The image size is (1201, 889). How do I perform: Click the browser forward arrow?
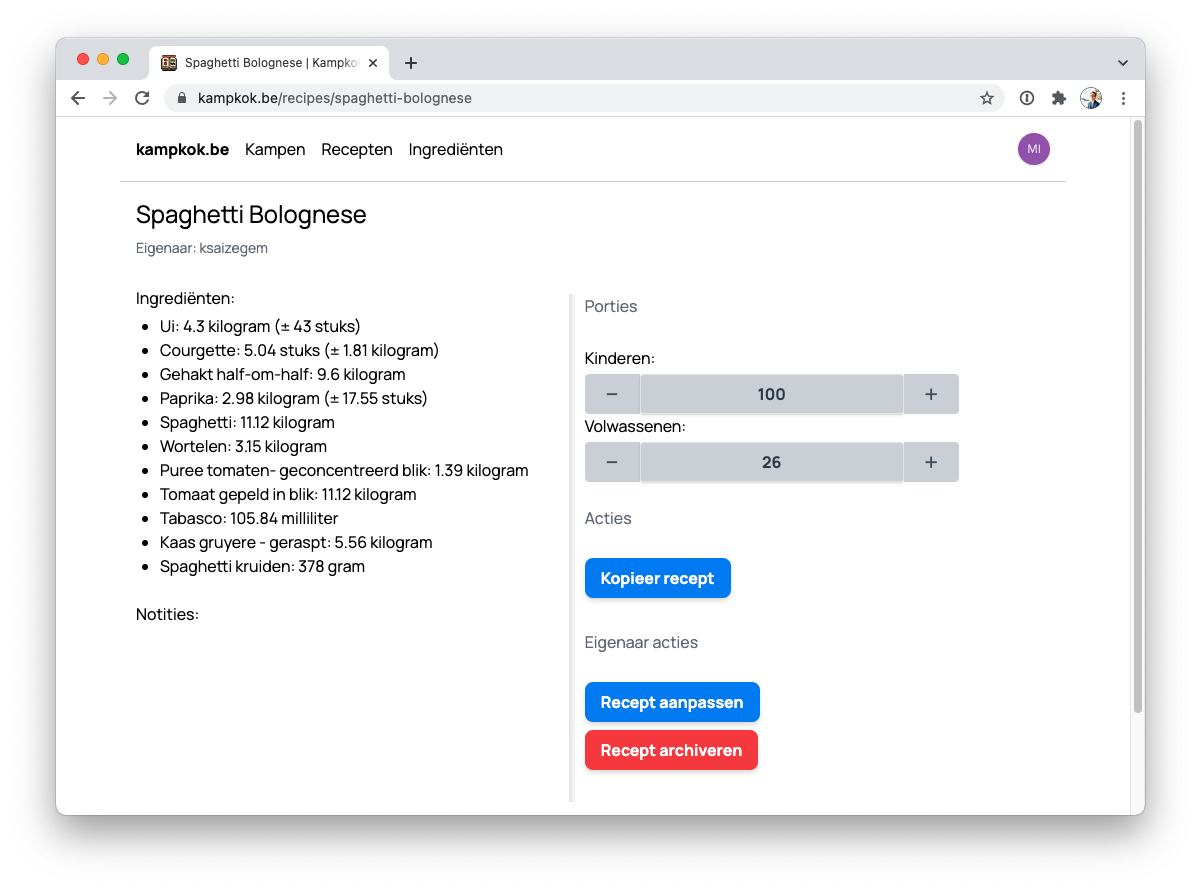coord(110,98)
